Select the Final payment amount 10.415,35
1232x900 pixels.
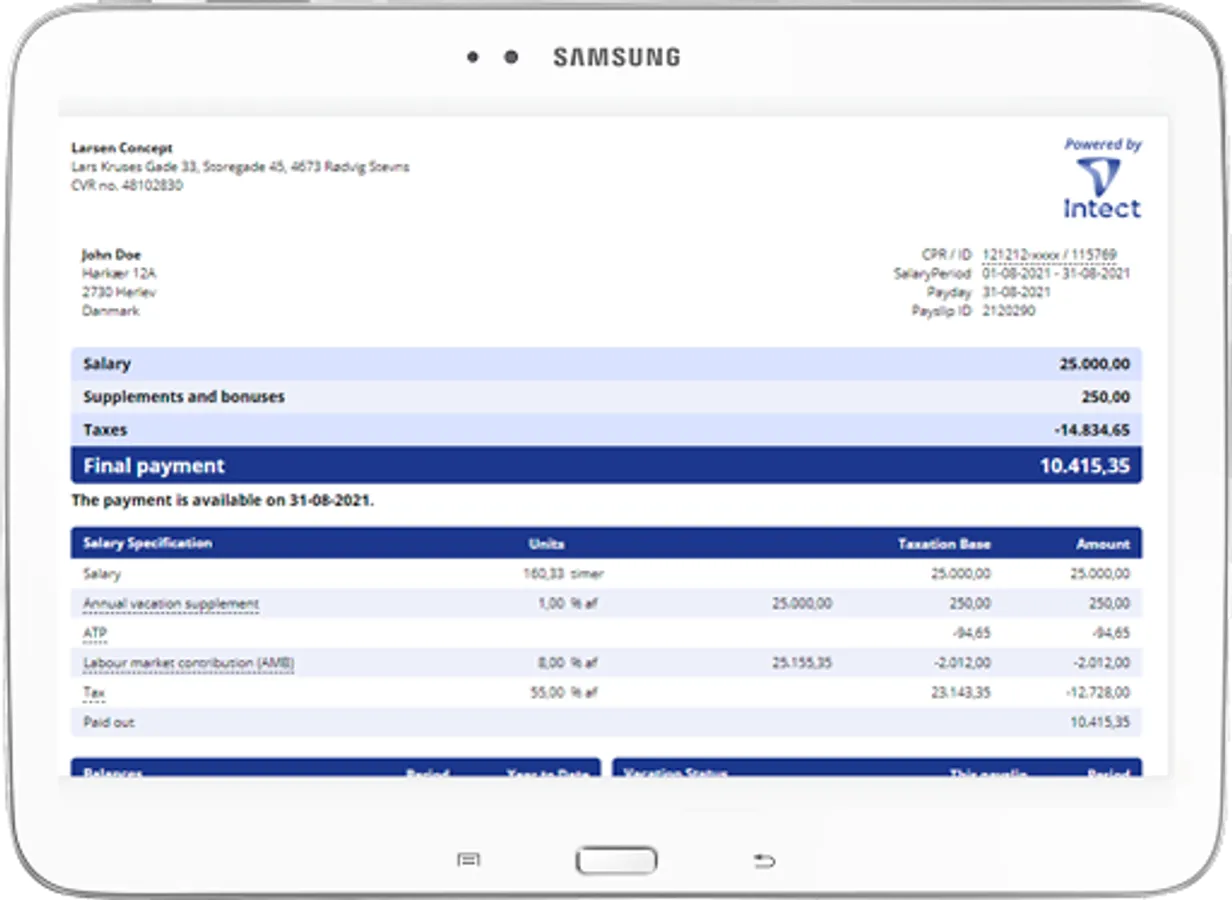tap(1085, 466)
